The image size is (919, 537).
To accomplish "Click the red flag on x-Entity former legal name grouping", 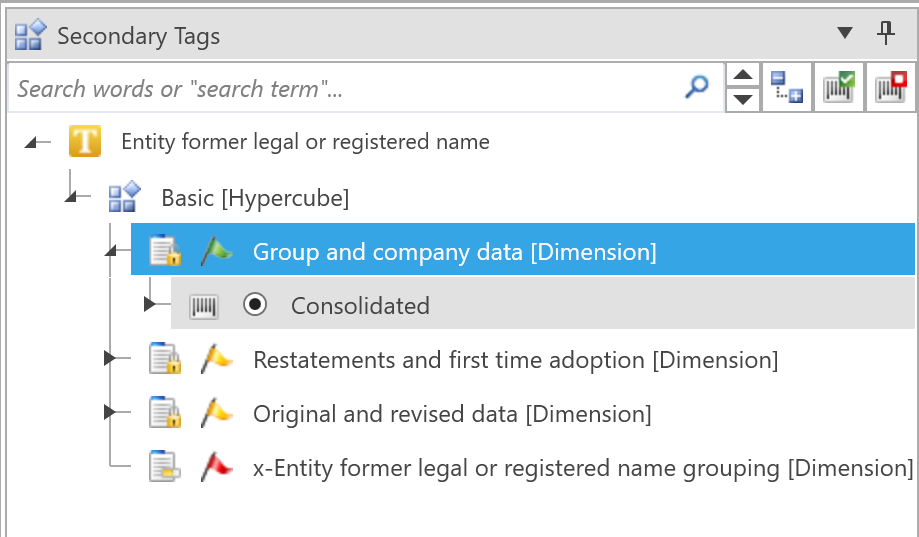I will point(216,467).
